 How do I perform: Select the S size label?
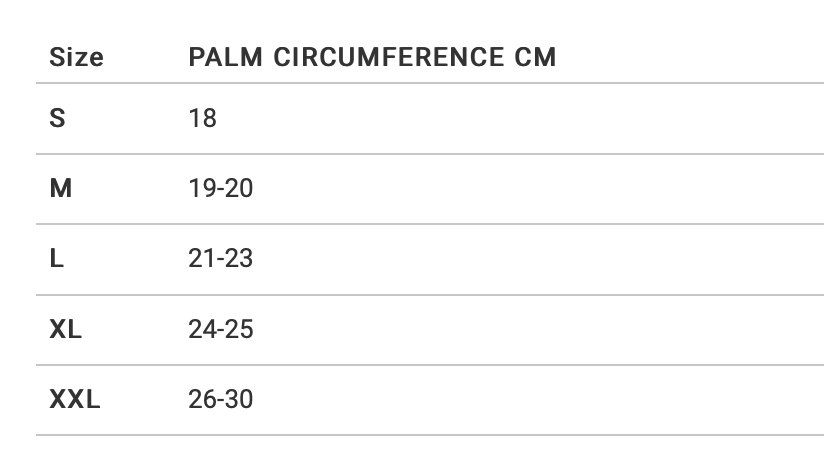coord(57,118)
